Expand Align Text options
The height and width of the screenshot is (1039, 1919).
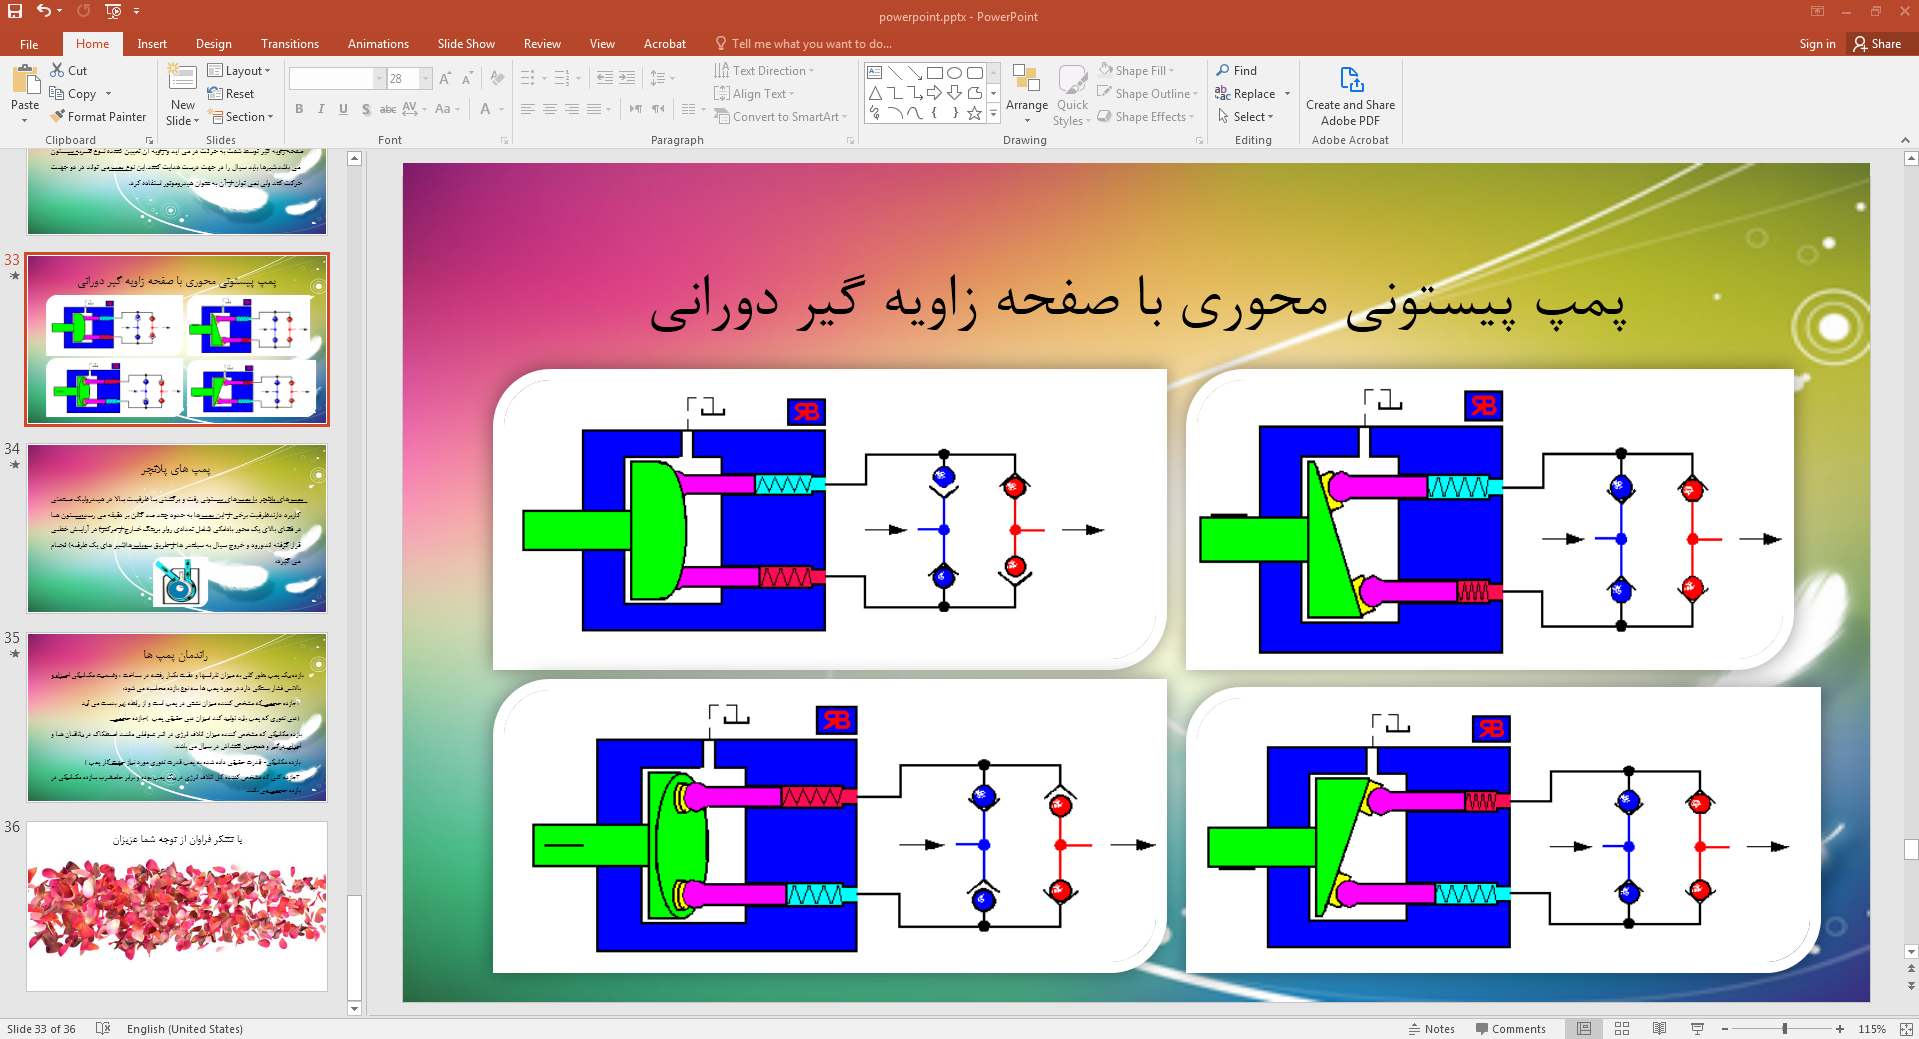pos(754,94)
